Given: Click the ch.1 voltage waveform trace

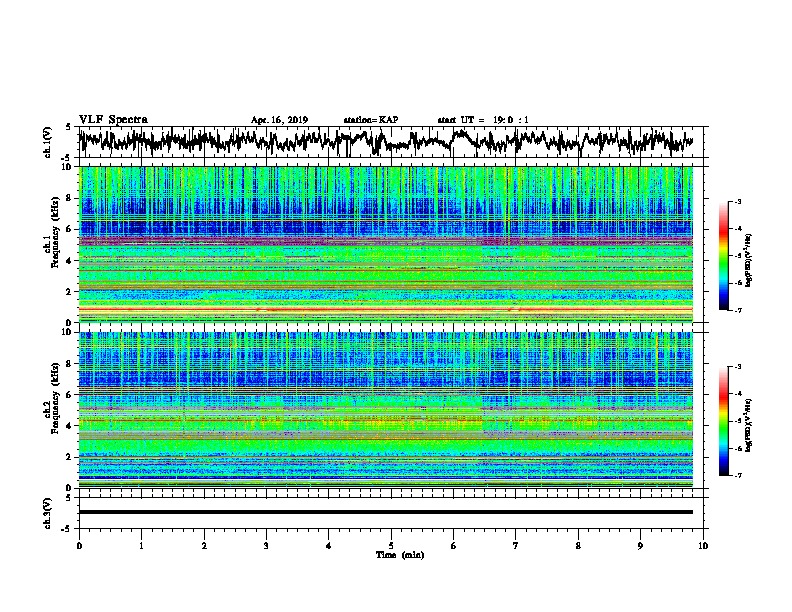Looking at the screenshot, I should (x=385, y=142).
